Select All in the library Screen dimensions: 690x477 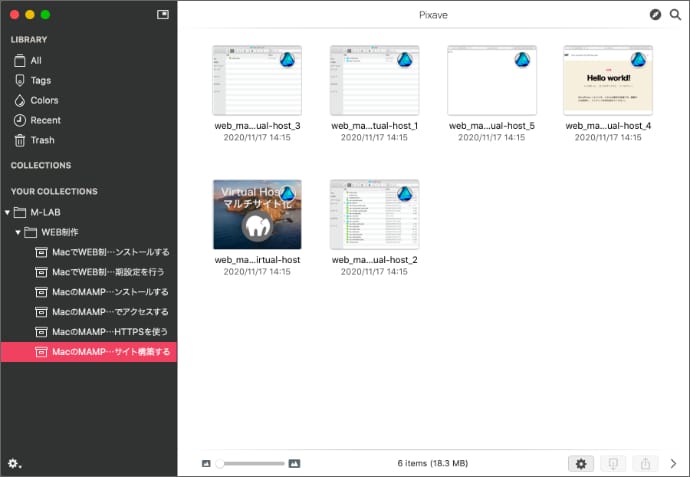(x=35, y=60)
